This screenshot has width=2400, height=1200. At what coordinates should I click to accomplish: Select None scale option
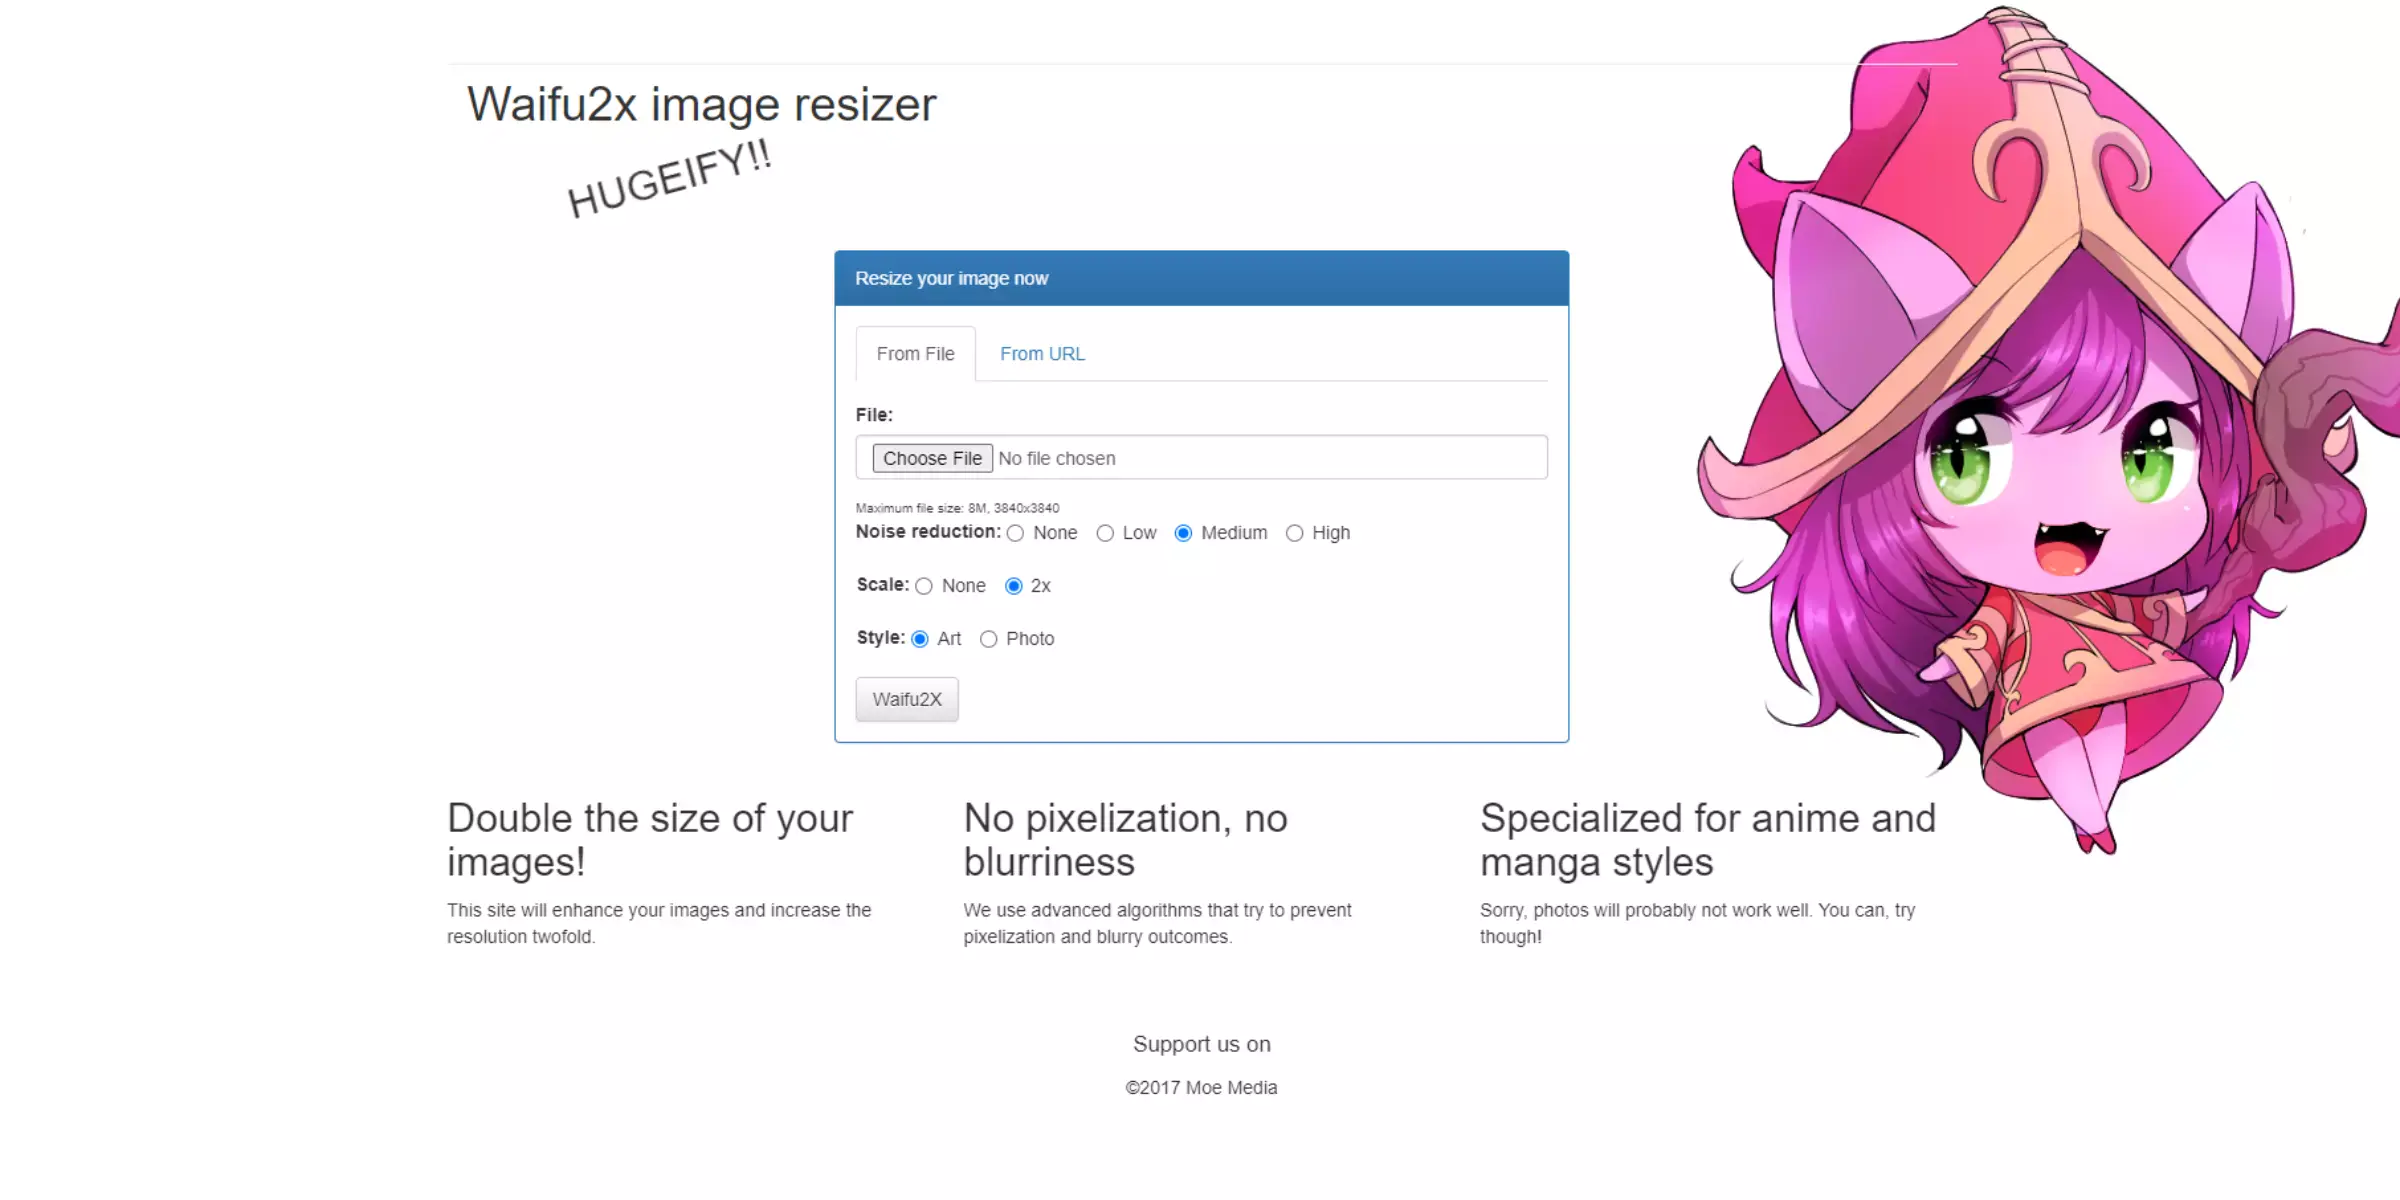(924, 586)
